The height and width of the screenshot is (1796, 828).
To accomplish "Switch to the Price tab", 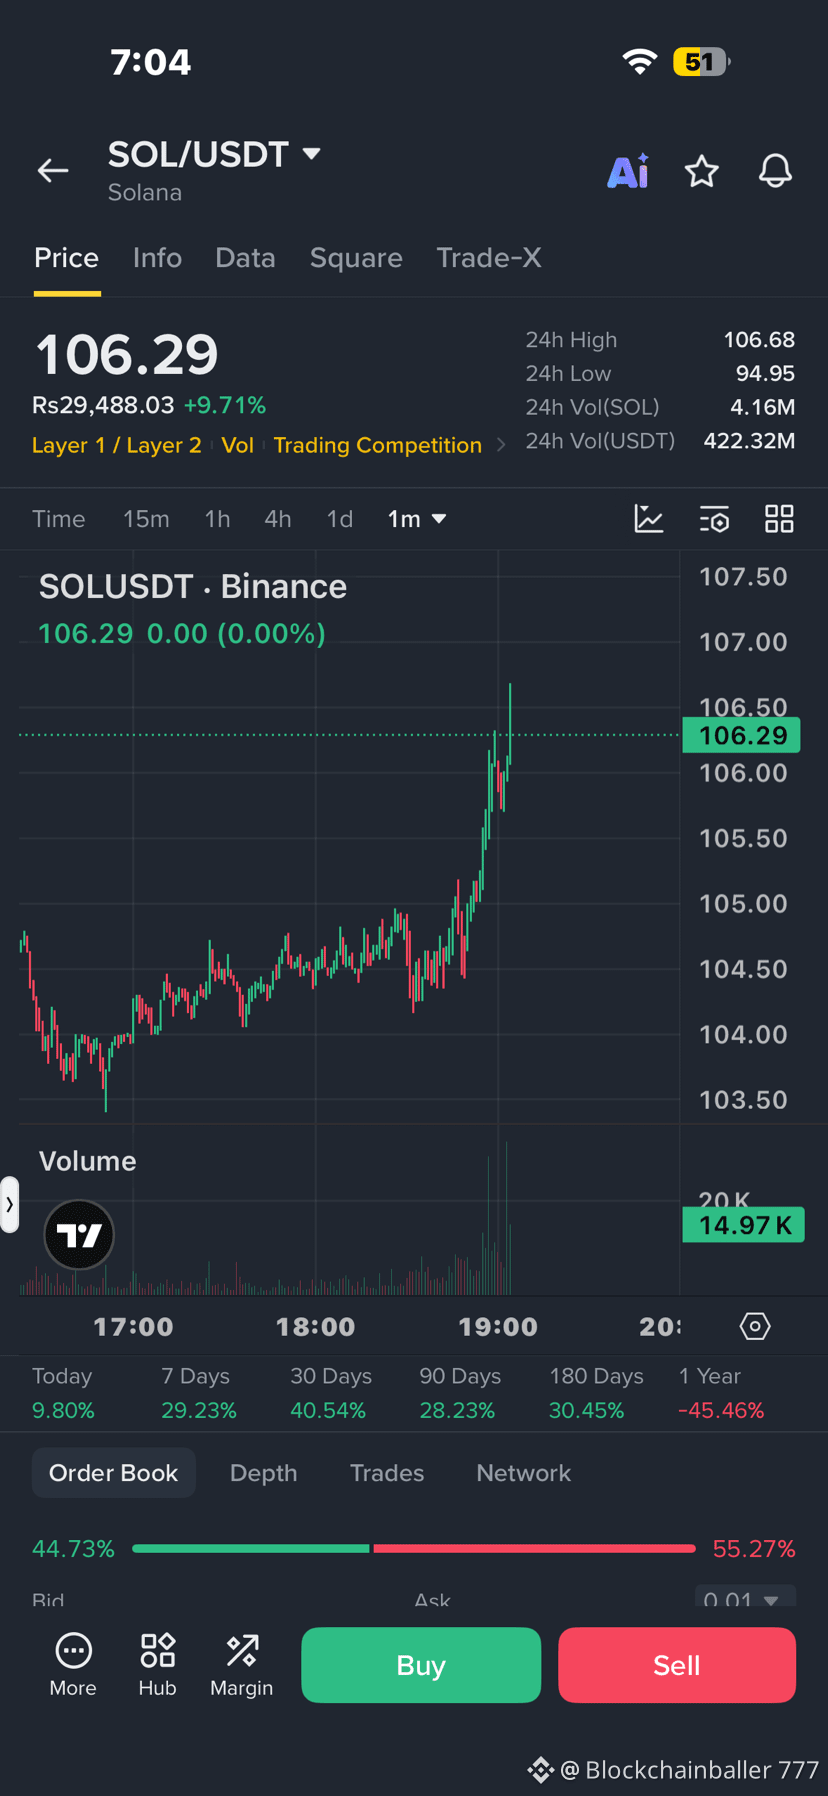I will click(66, 258).
